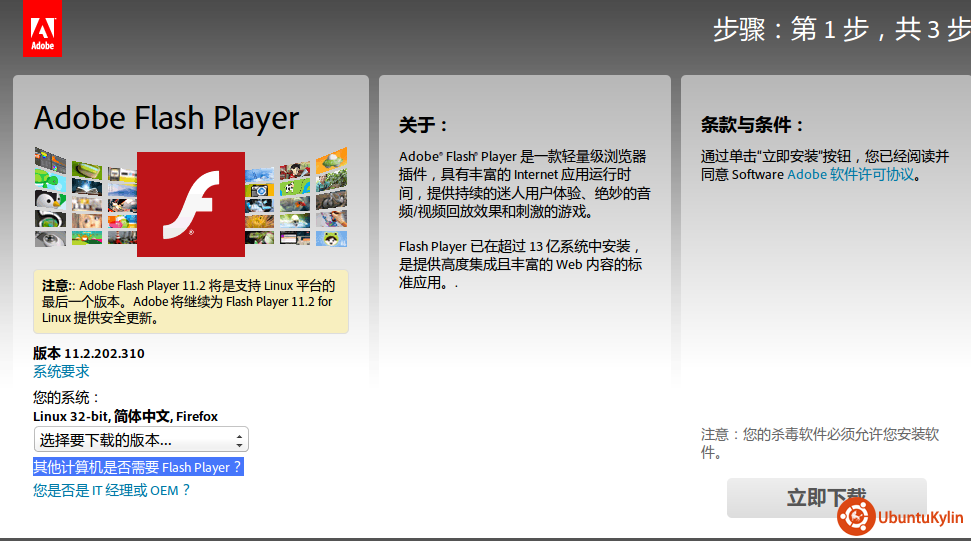The image size is (971, 541).
Task: Click the red Flash Player logo
Action: [190, 204]
